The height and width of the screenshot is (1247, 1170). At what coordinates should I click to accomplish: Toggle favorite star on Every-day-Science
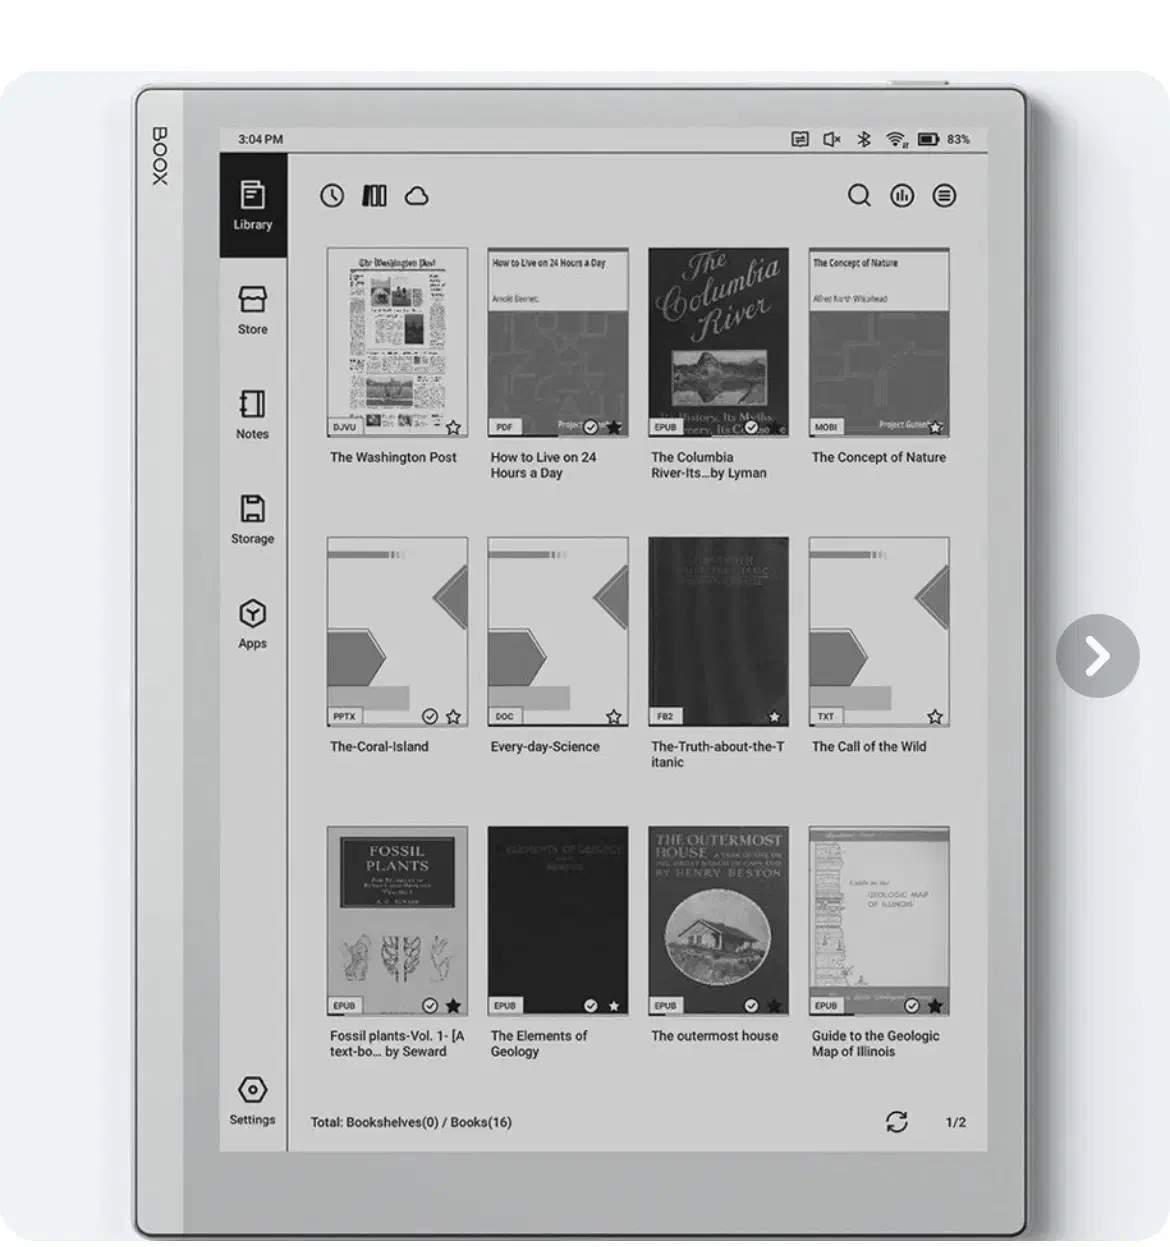click(x=614, y=717)
